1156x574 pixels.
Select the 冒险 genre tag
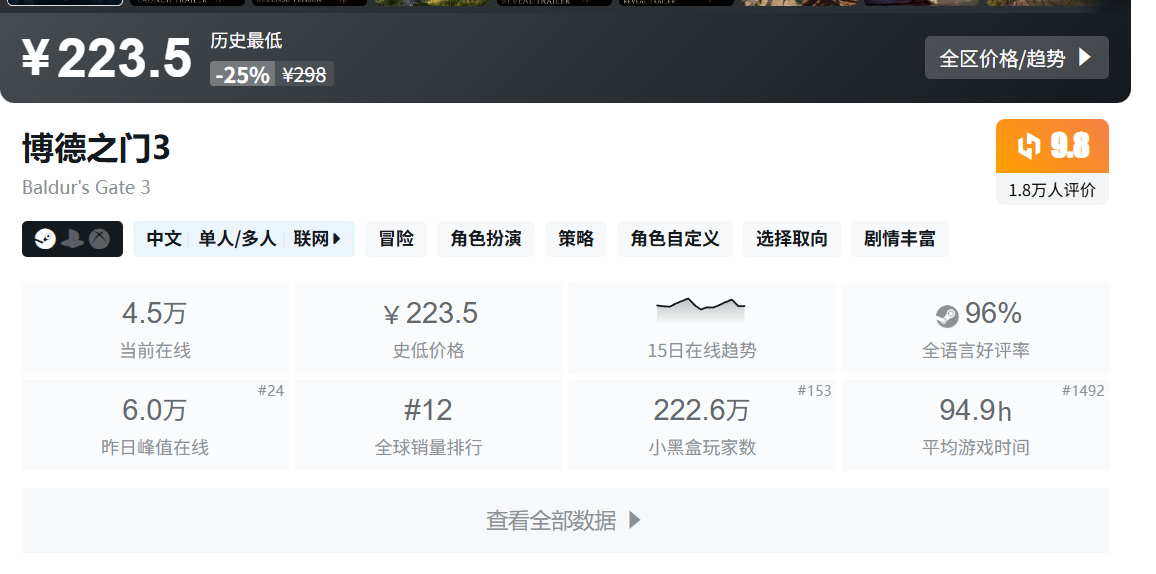point(396,239)
